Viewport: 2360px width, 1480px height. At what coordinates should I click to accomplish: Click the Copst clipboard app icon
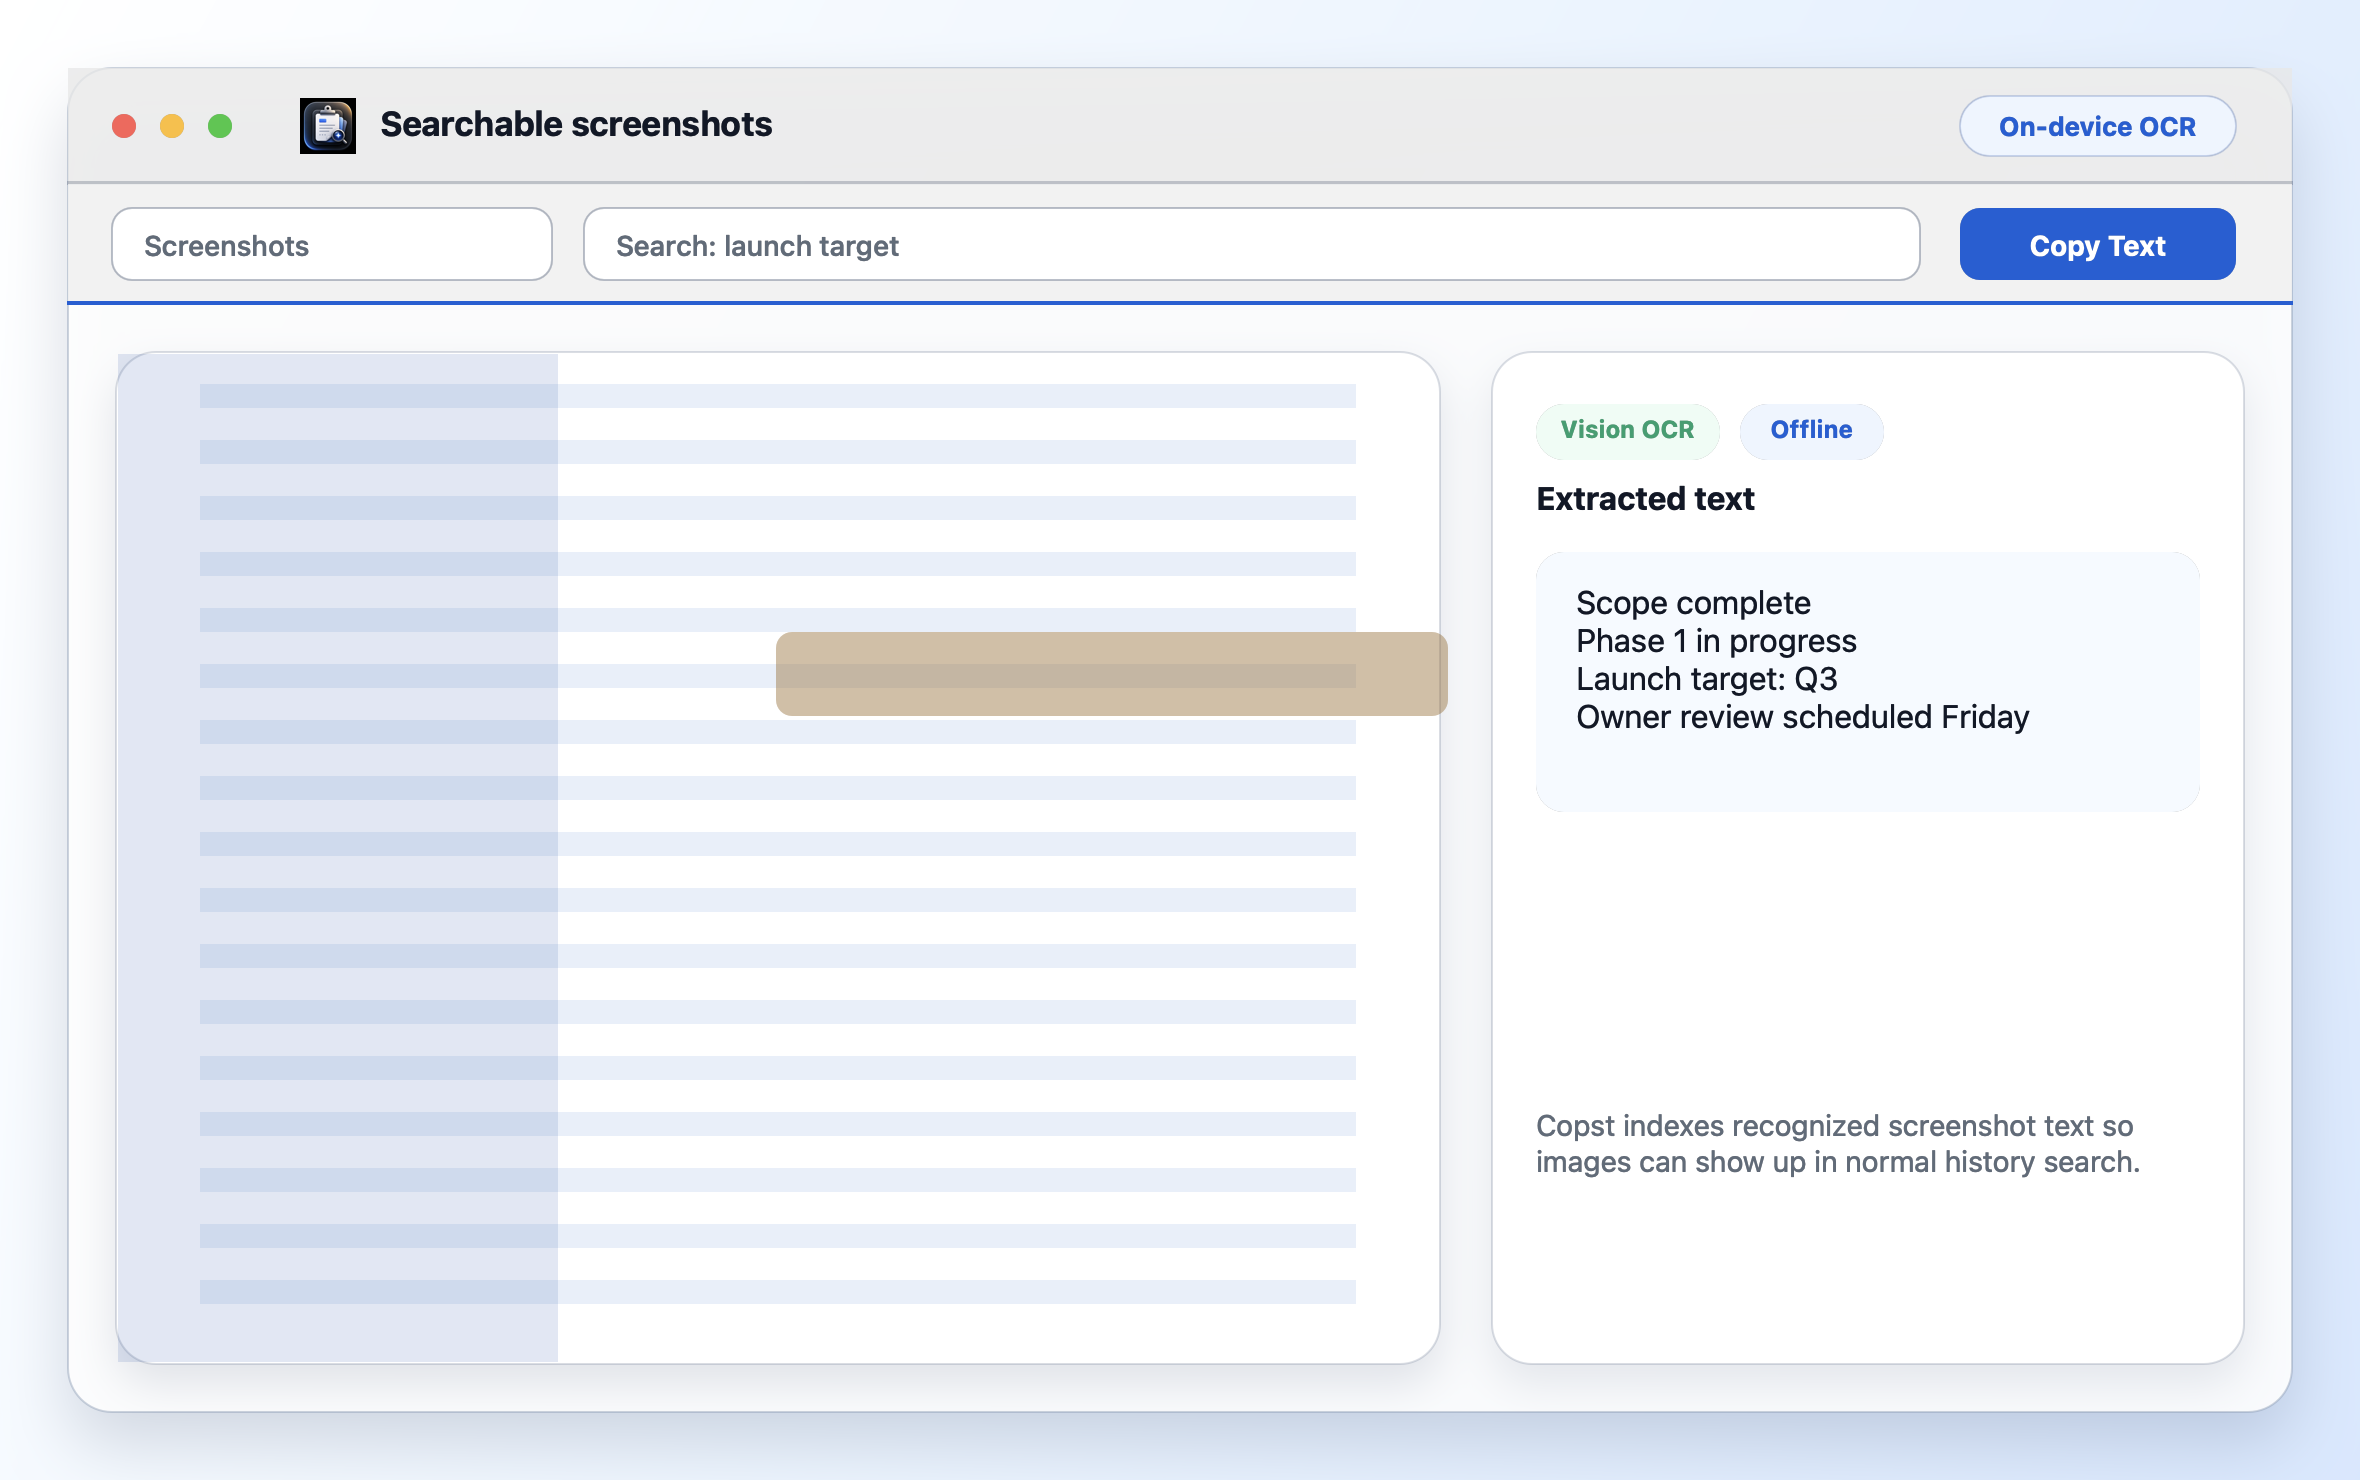click(328, 126)
